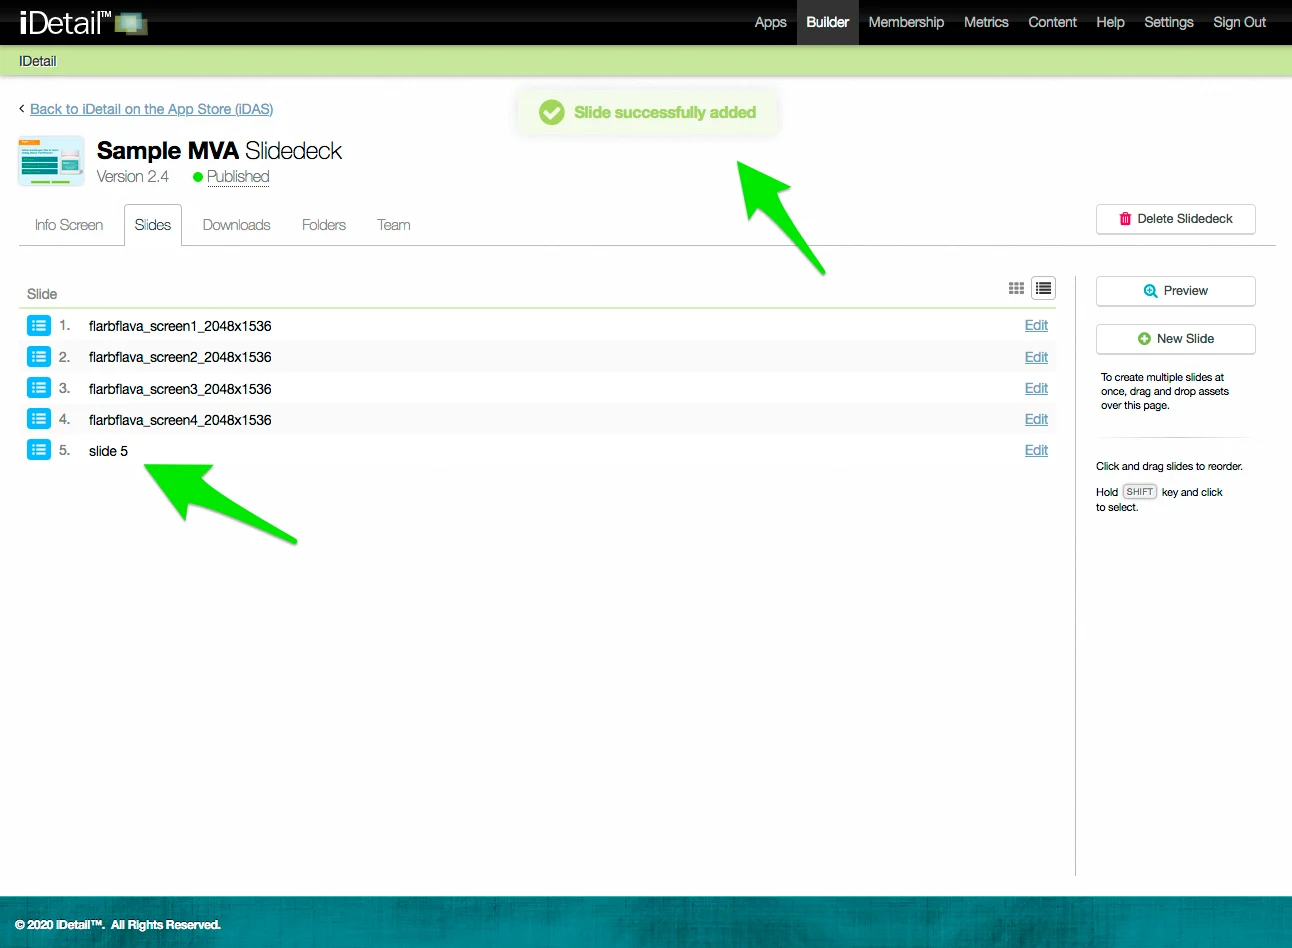
Task: Click the 'Slide' column header
Action: point(42,294)
